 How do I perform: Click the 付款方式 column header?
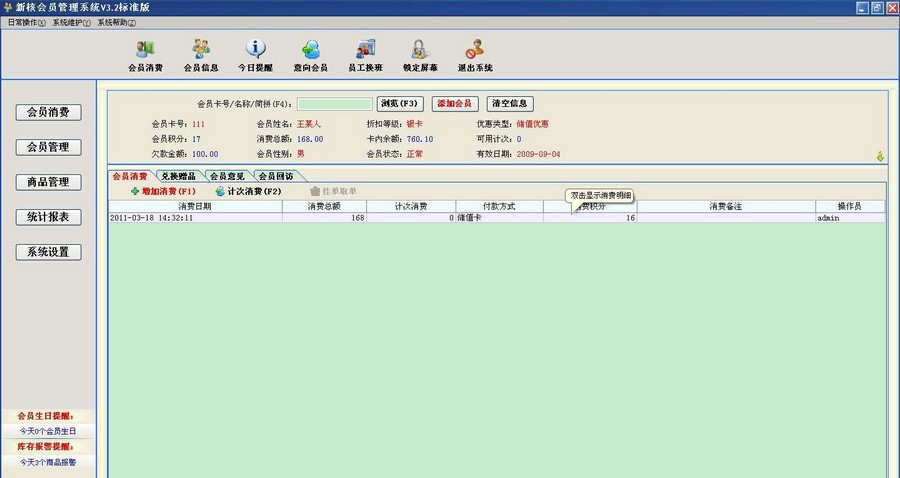tap(499, 206)
